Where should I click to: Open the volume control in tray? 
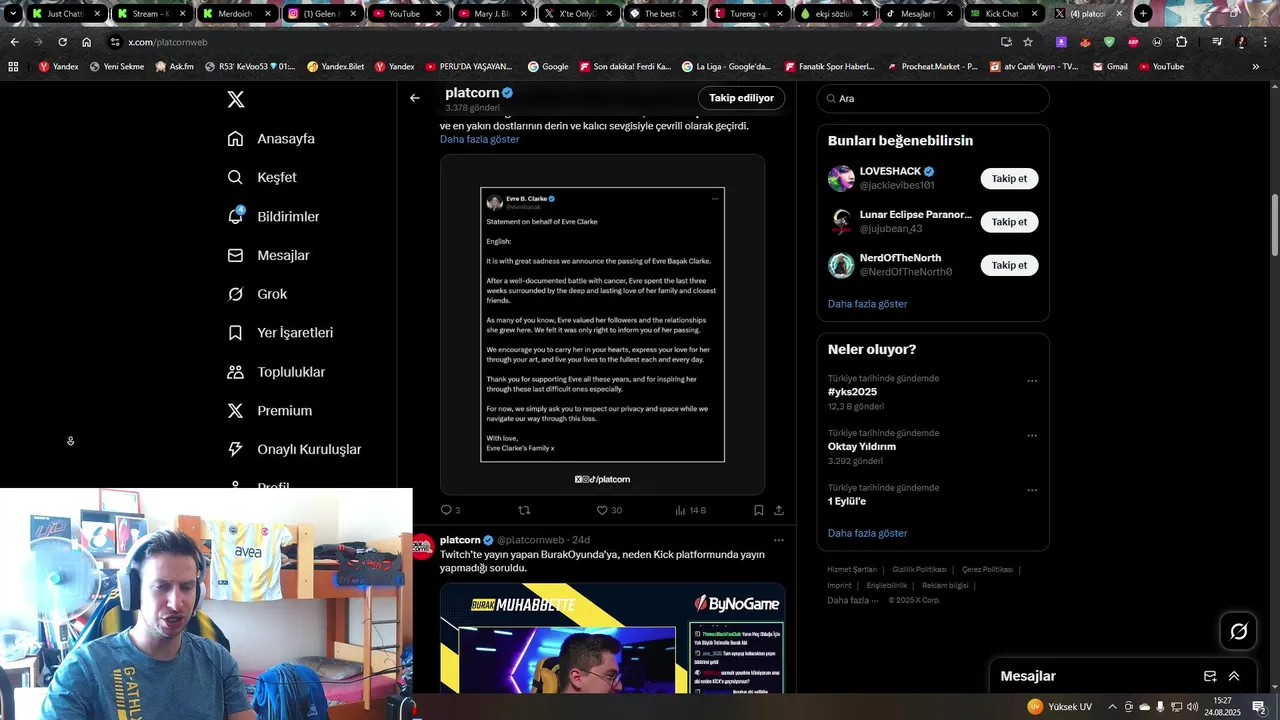pos(1192,706)
